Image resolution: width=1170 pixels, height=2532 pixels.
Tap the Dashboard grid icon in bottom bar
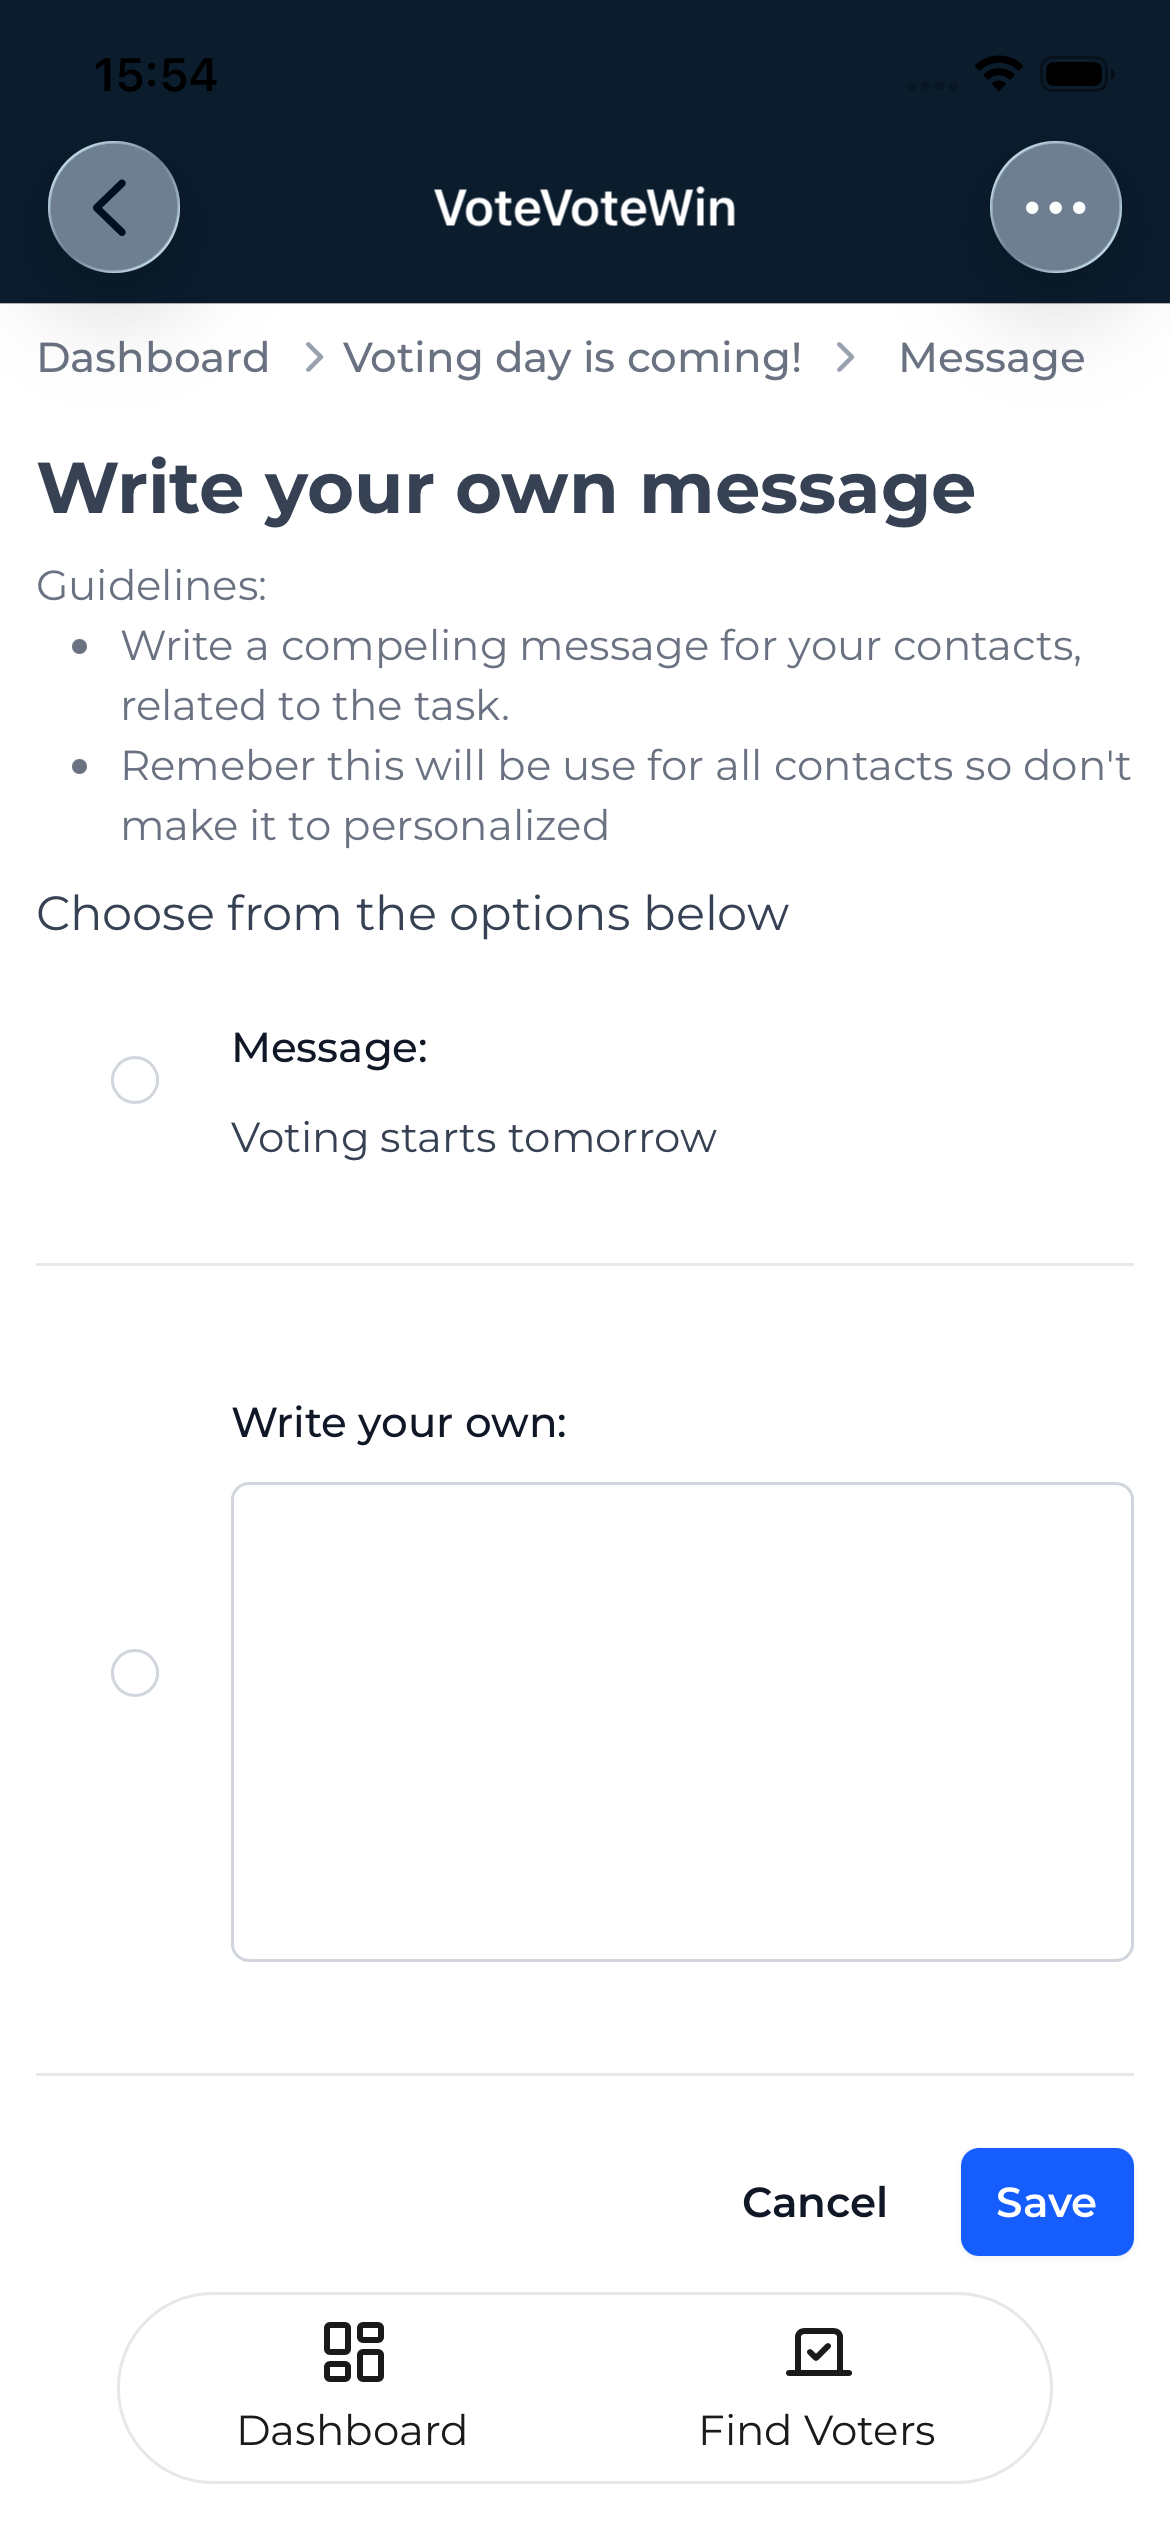tap(353, 2351)
